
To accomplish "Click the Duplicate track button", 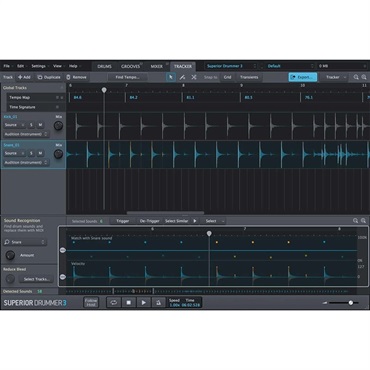I will click(49, 77).
